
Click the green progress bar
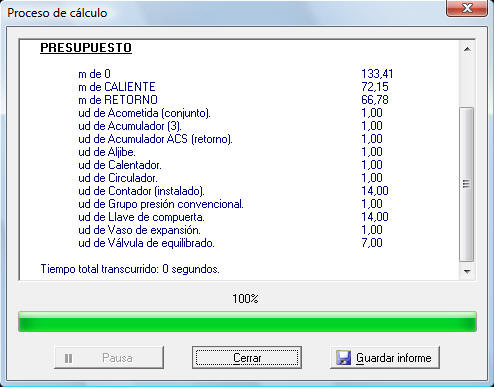[247, 322]
